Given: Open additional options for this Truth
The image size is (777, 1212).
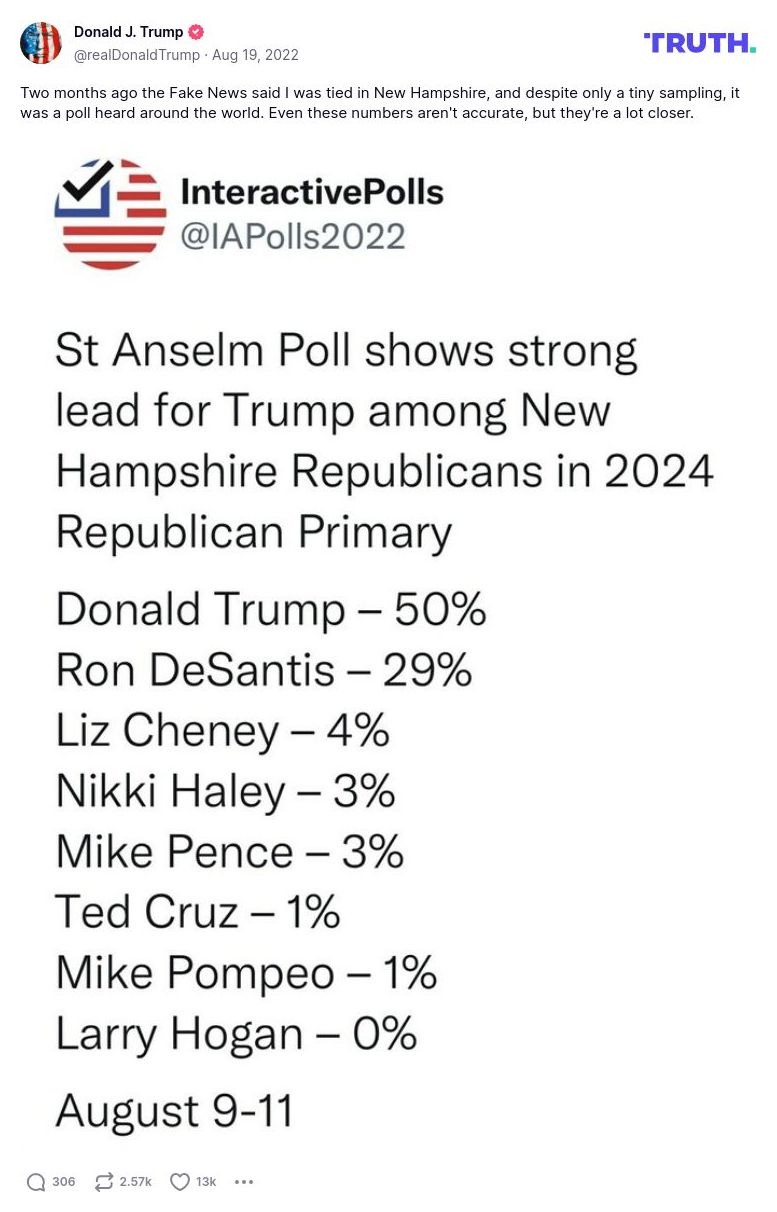Looking at the screenshot, I should tap(244, 1181).
